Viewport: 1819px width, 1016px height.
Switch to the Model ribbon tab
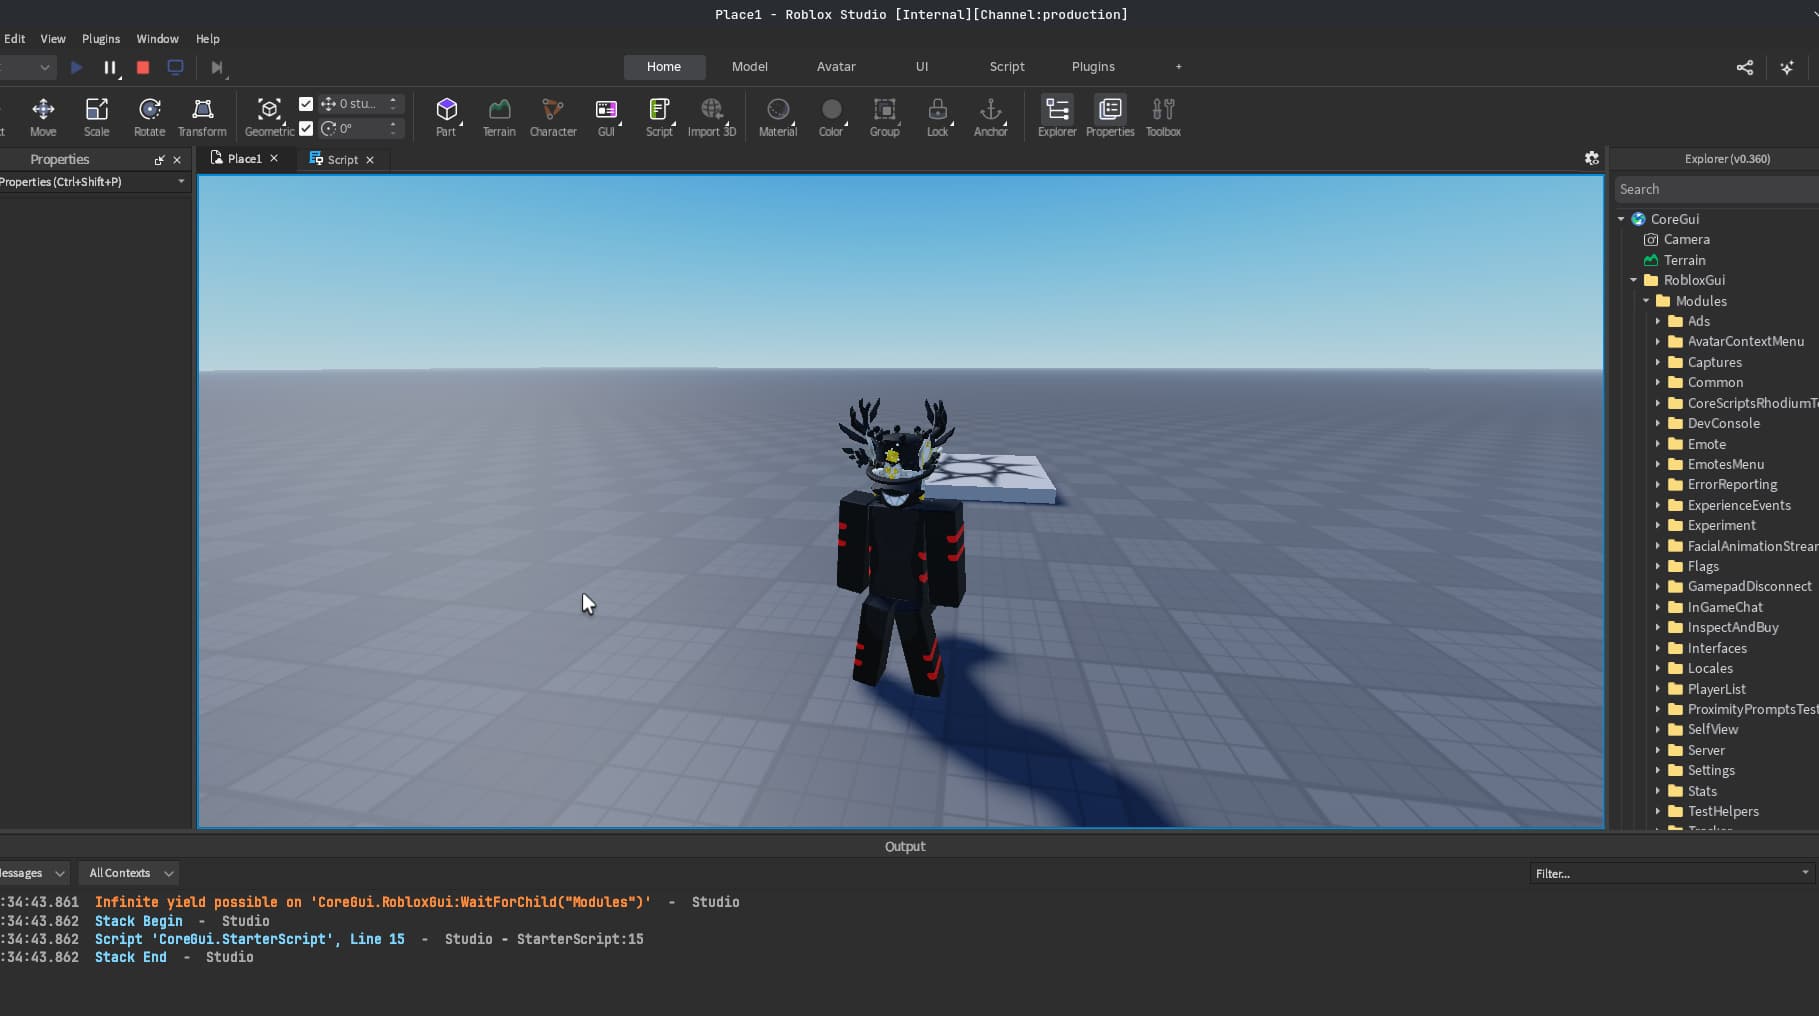pos(749,66)
